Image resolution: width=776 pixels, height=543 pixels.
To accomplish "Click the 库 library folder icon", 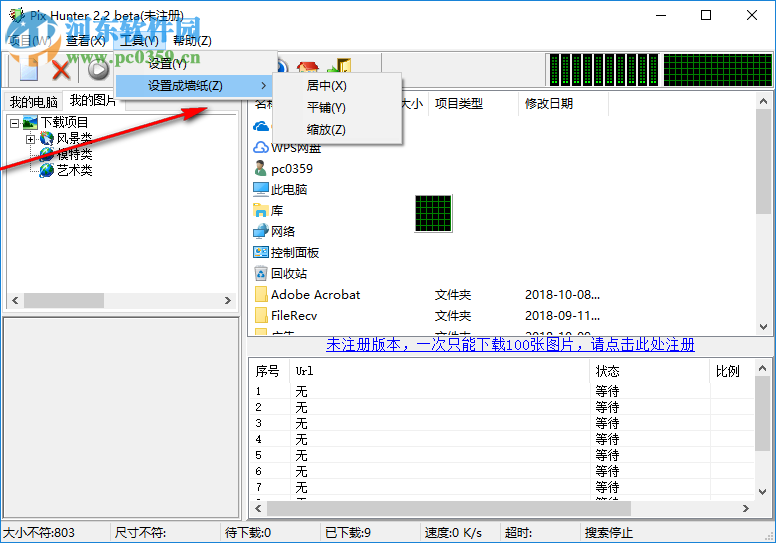I will [261, 210].
